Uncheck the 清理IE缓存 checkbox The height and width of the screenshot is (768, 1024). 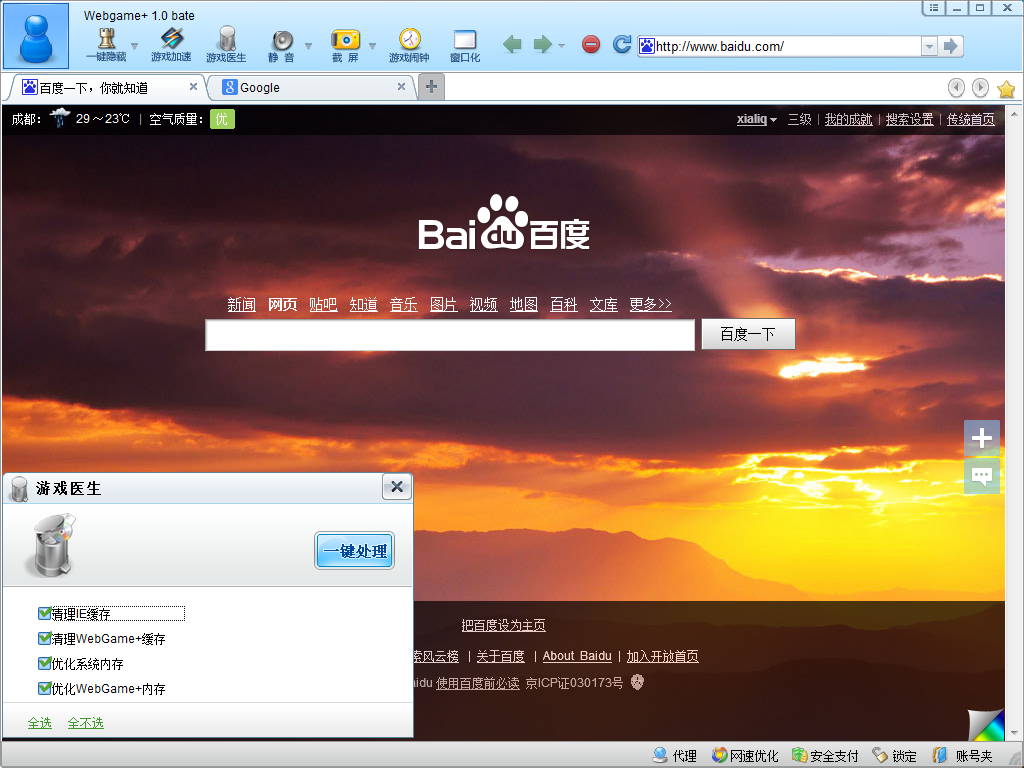coord(44,613)
